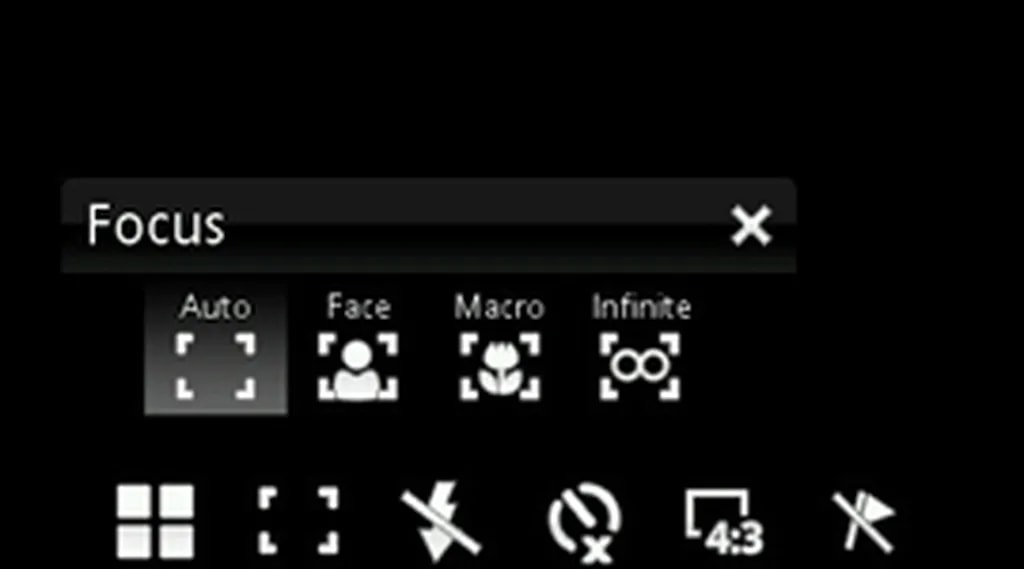Click the dark Focus header bar
1024x569 pixels.
tap(428, 225)
